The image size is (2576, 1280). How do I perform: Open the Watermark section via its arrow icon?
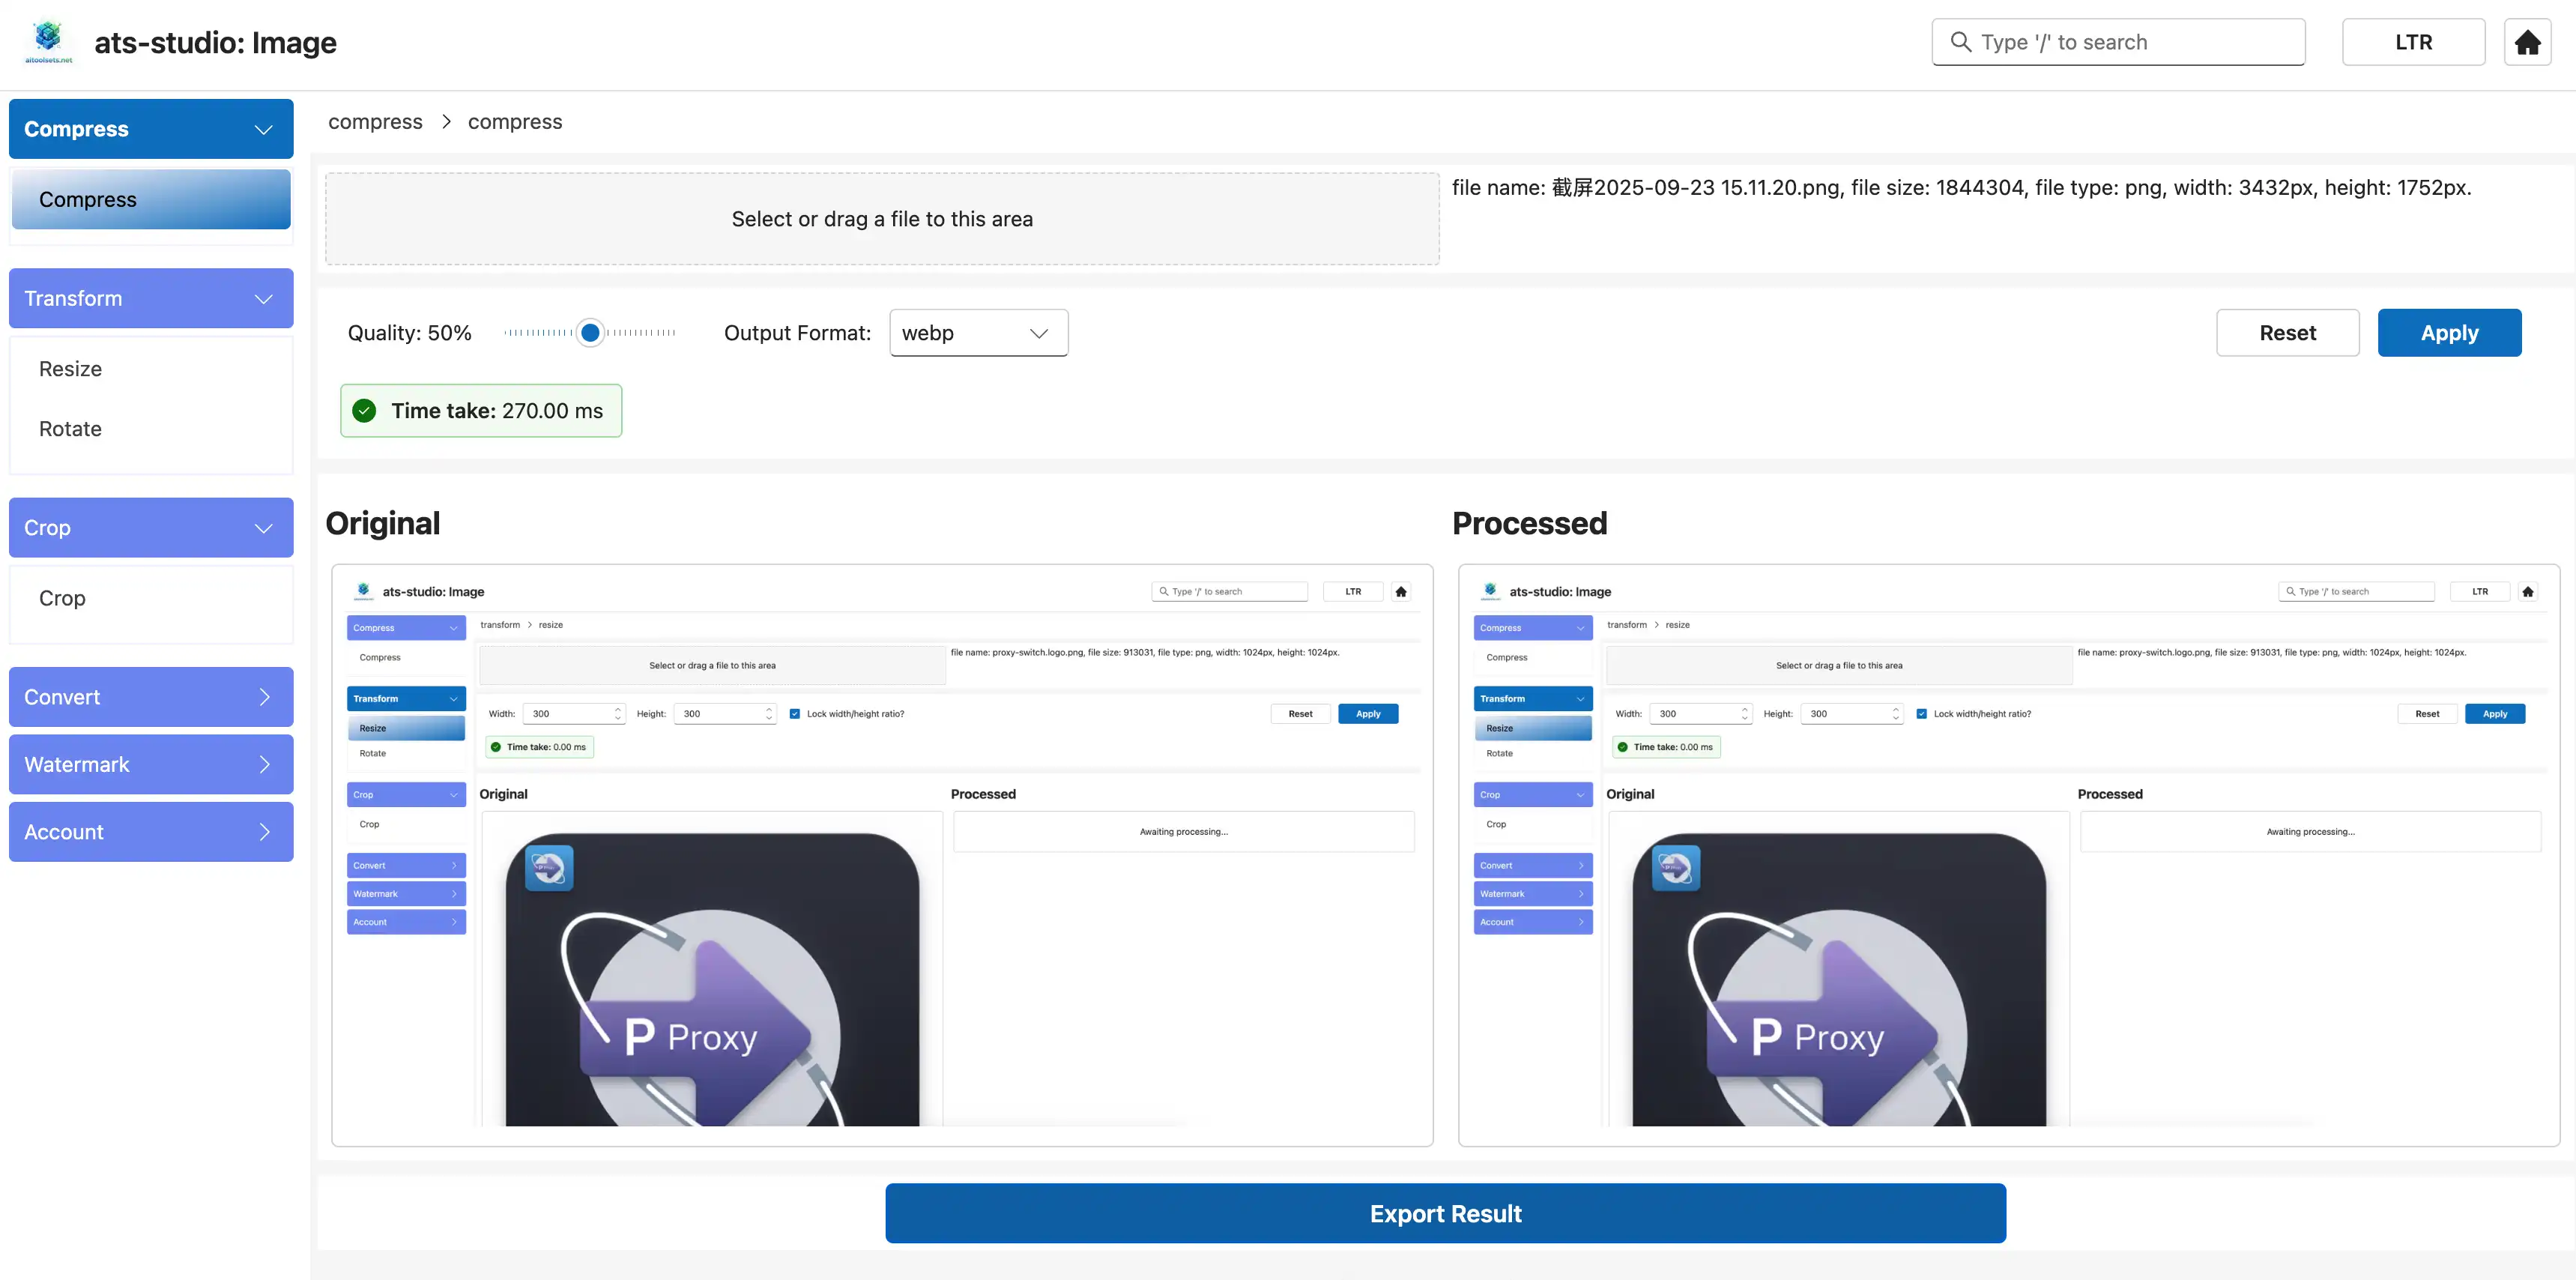coord(265,764)
